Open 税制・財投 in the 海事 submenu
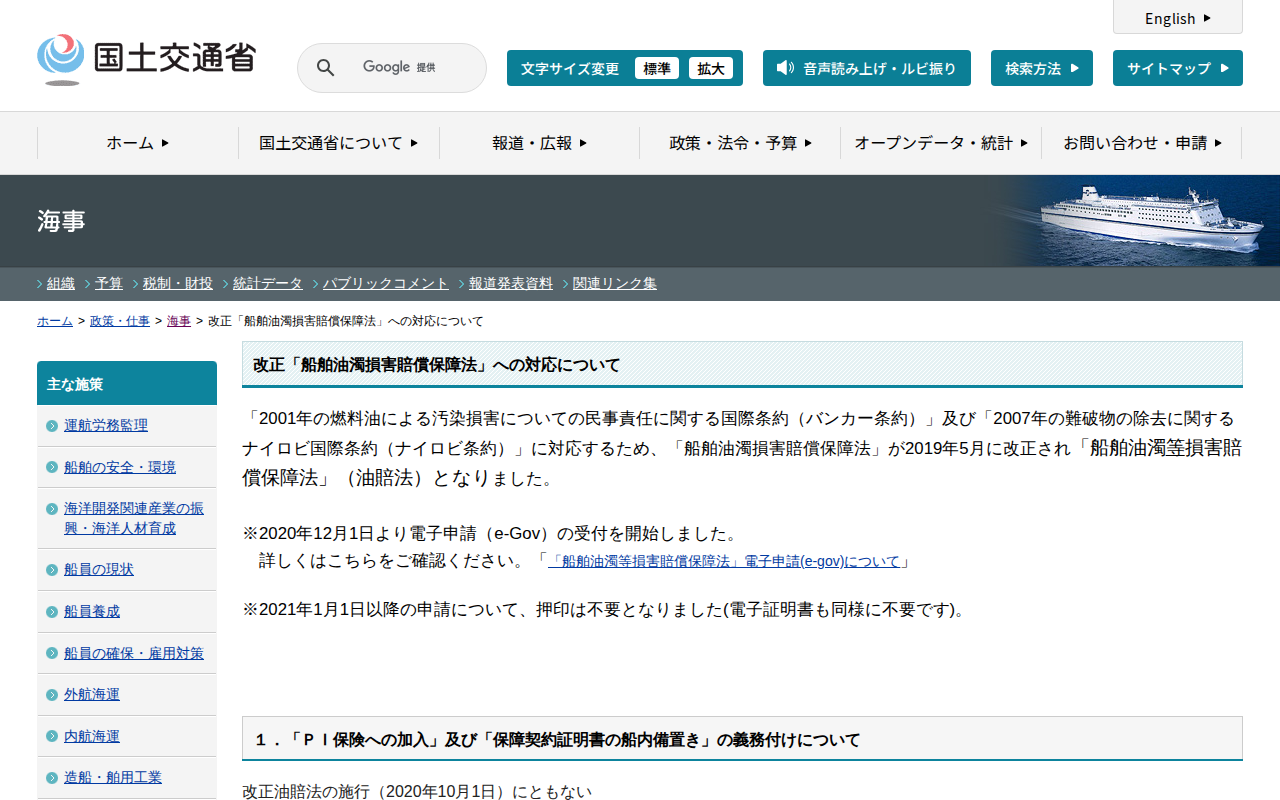 tap(178, 283)
